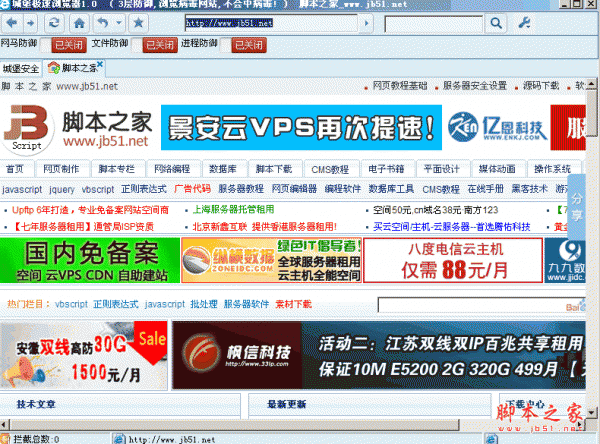
Task: Click horizontal scrollbar left arrow
Action: point(4,424)
